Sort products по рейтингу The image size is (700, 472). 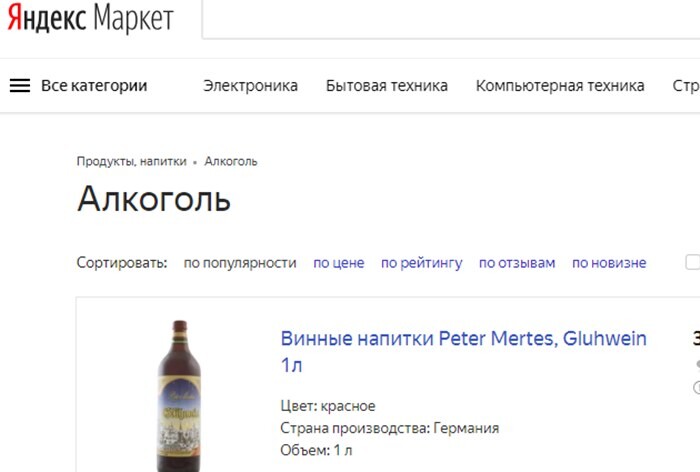click(421, 263)
